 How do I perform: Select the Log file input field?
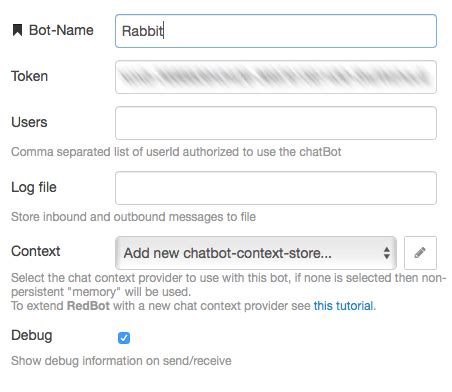(276, 188)
